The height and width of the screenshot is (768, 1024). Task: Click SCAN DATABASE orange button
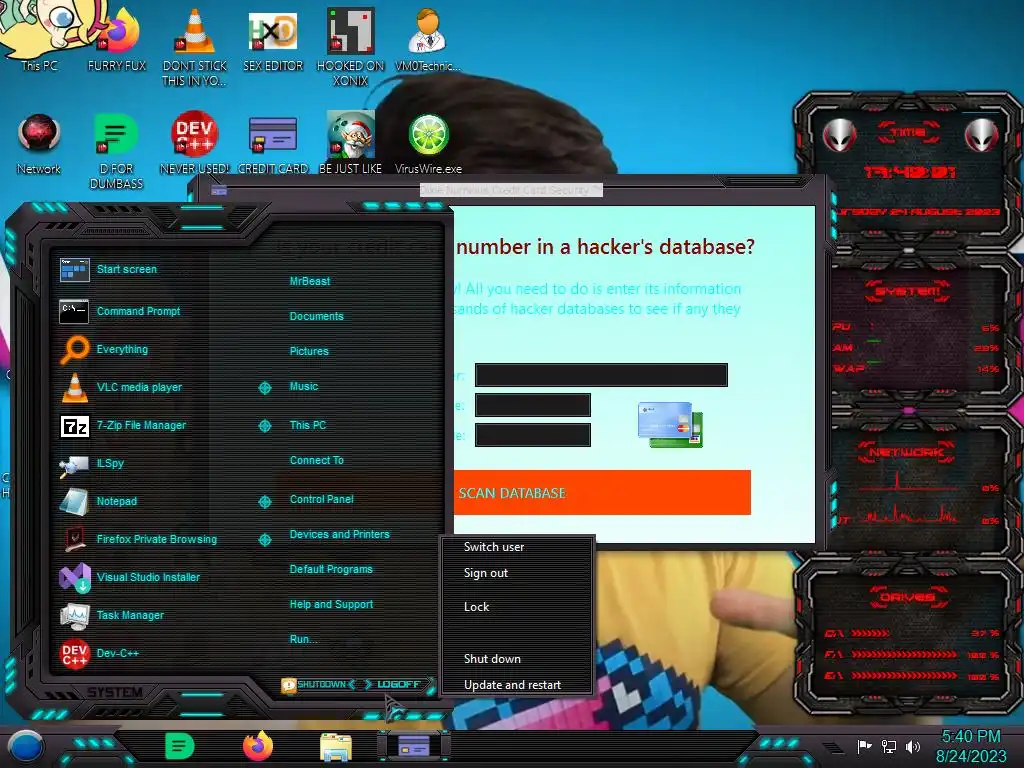click(601, 492)
